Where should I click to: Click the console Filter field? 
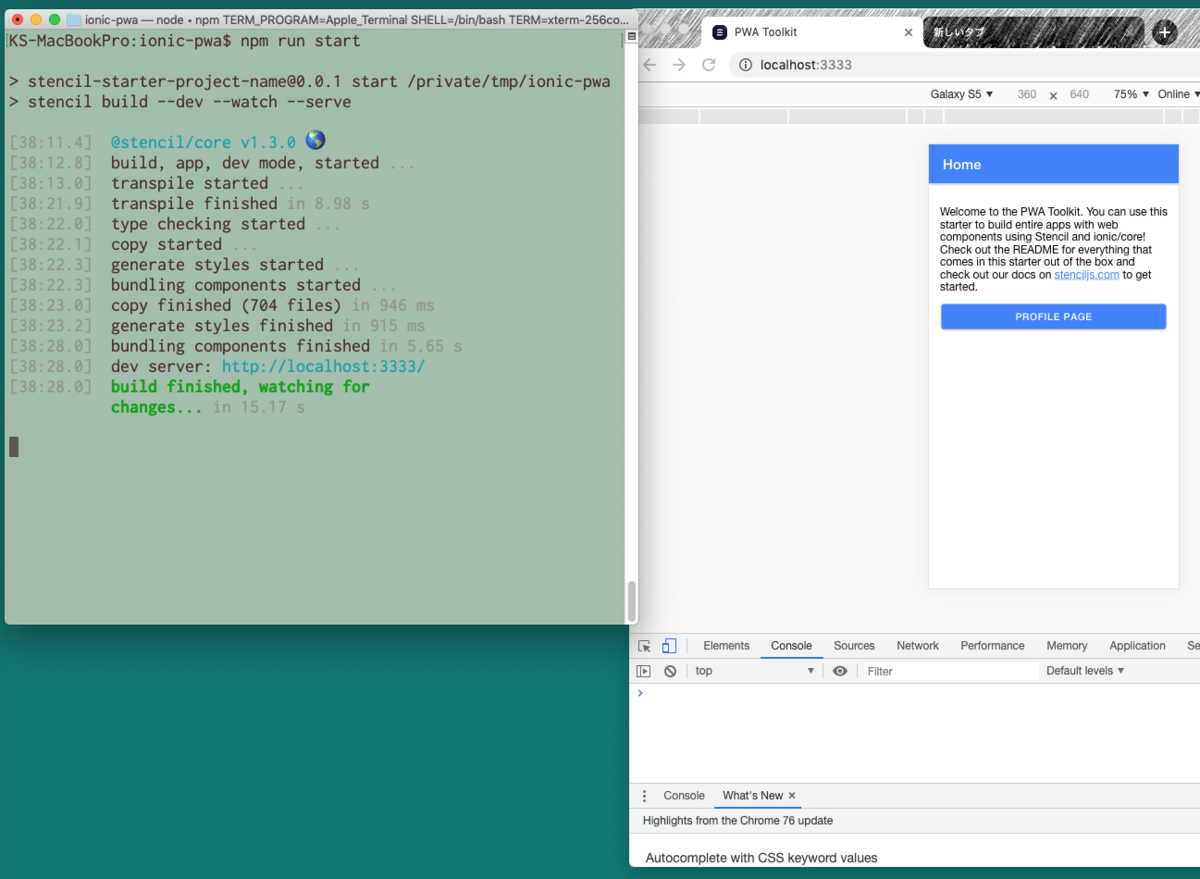(x=950, y=671)
